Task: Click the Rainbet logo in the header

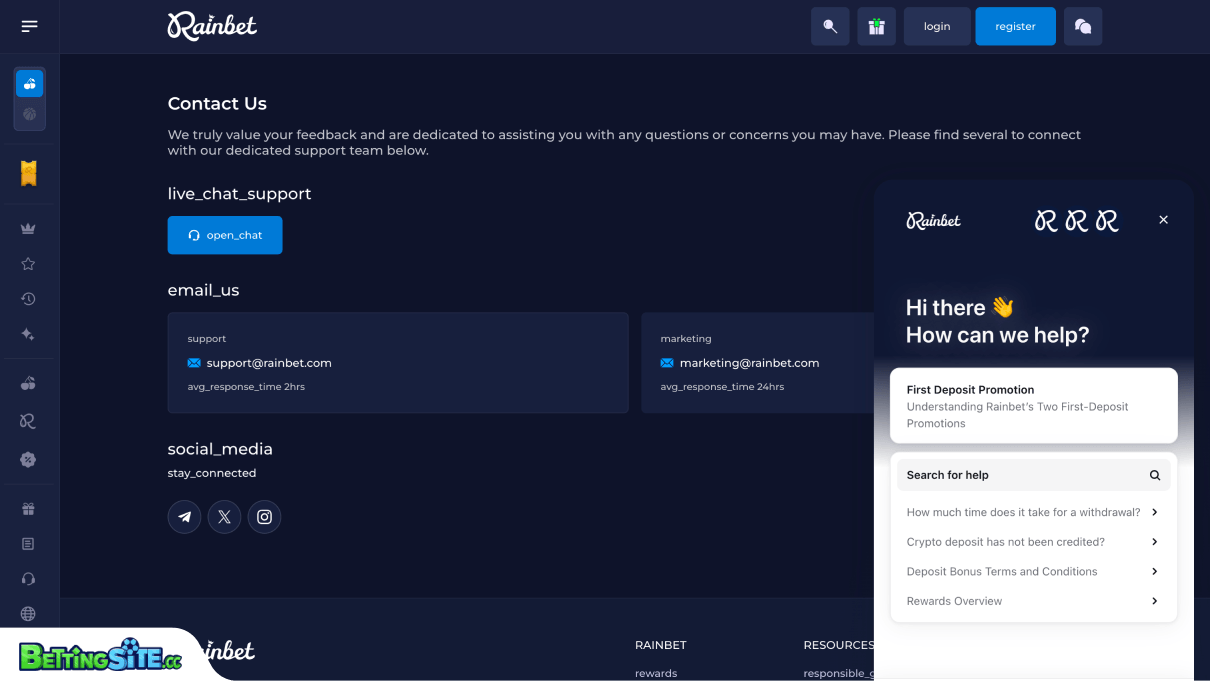Action: 212,26
